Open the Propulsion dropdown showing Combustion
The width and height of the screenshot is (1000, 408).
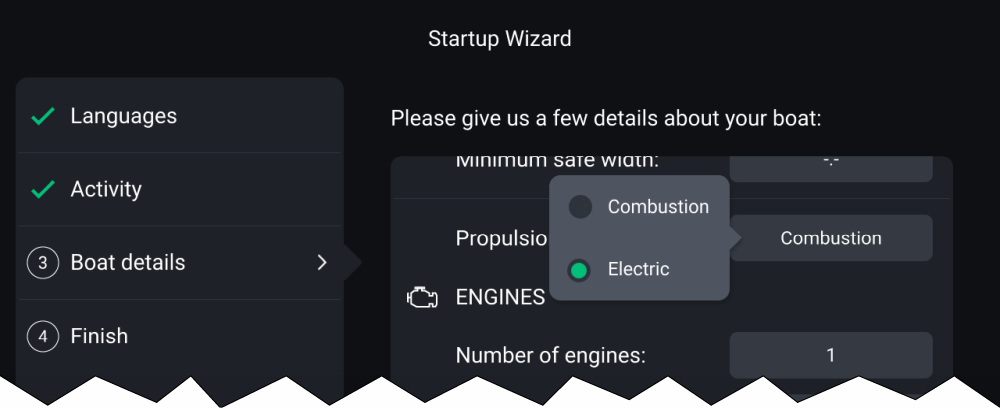click(x=830, y=238)
